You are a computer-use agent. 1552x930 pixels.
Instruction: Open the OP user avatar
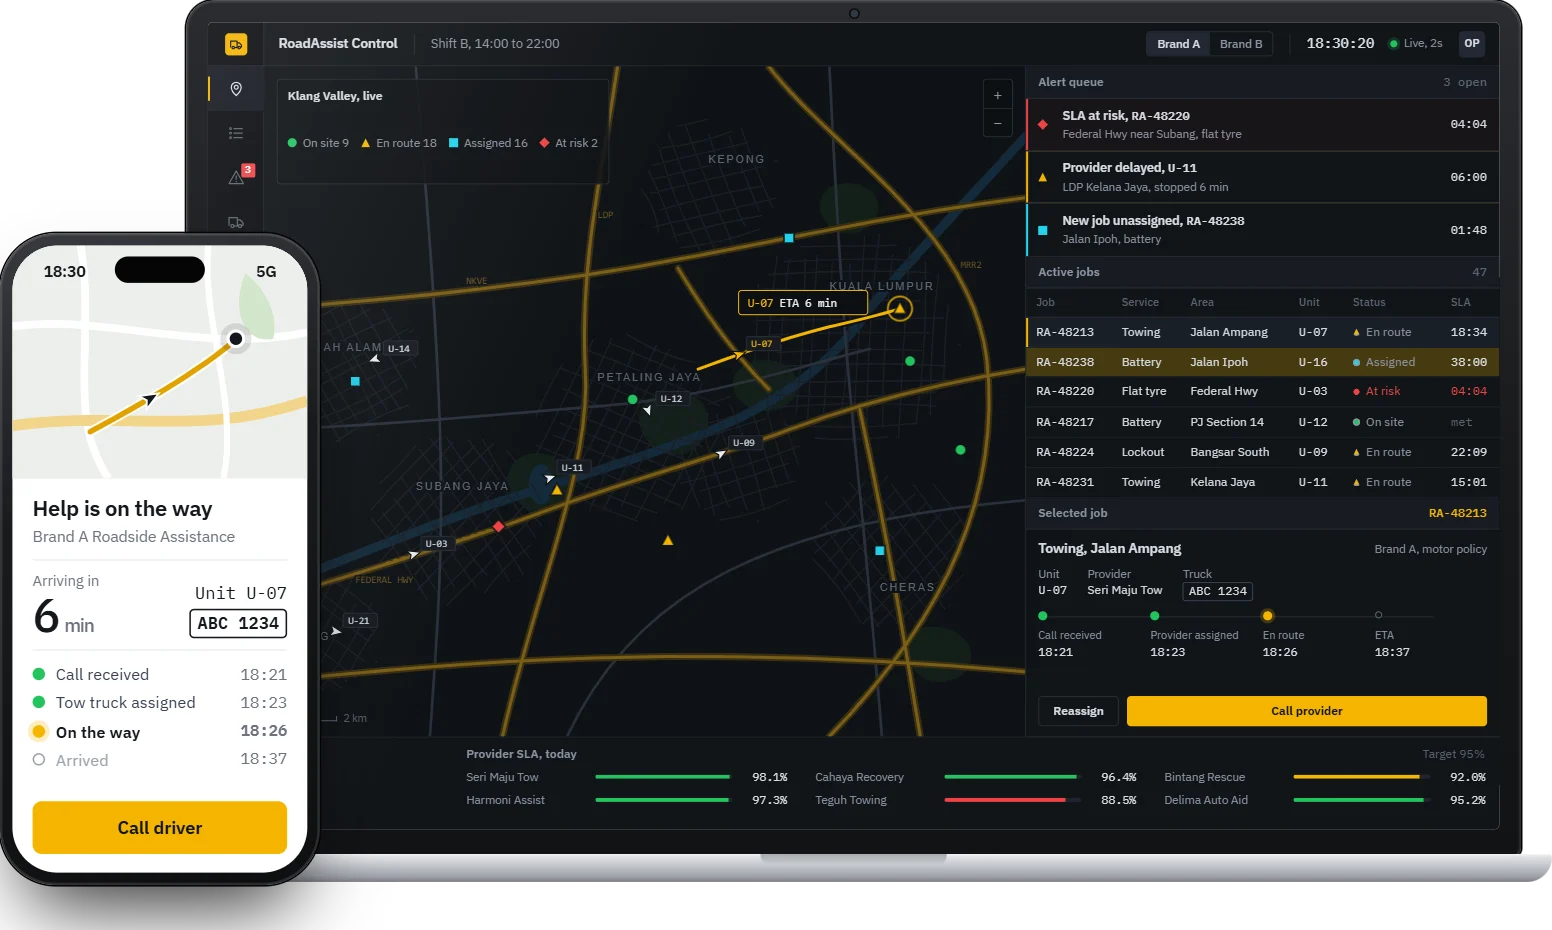(x=1472, y=44)
